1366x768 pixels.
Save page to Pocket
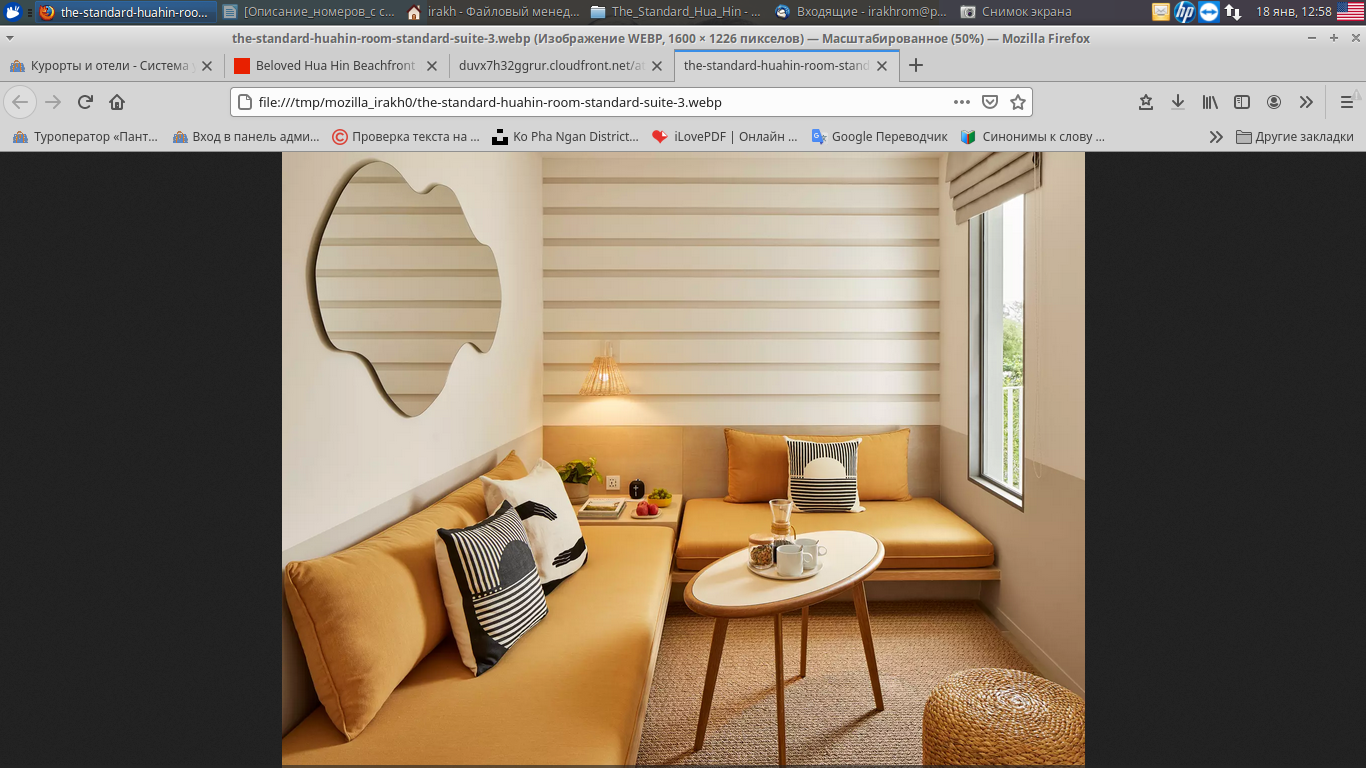click(x=990, y=102)
